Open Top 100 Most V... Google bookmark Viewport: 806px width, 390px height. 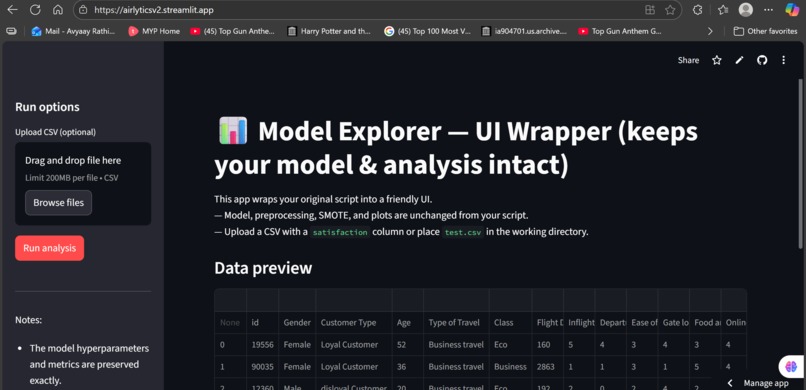coord(427,31)
